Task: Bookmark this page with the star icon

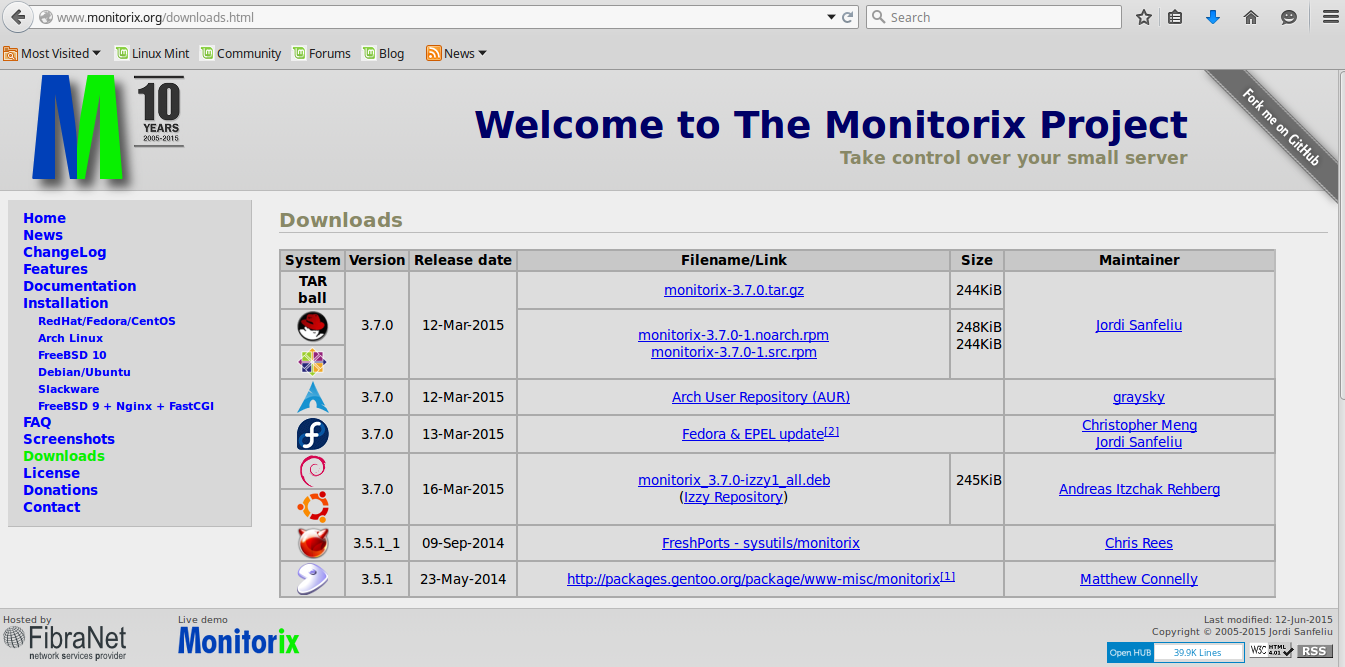Action: click(x=1144, y=17)
